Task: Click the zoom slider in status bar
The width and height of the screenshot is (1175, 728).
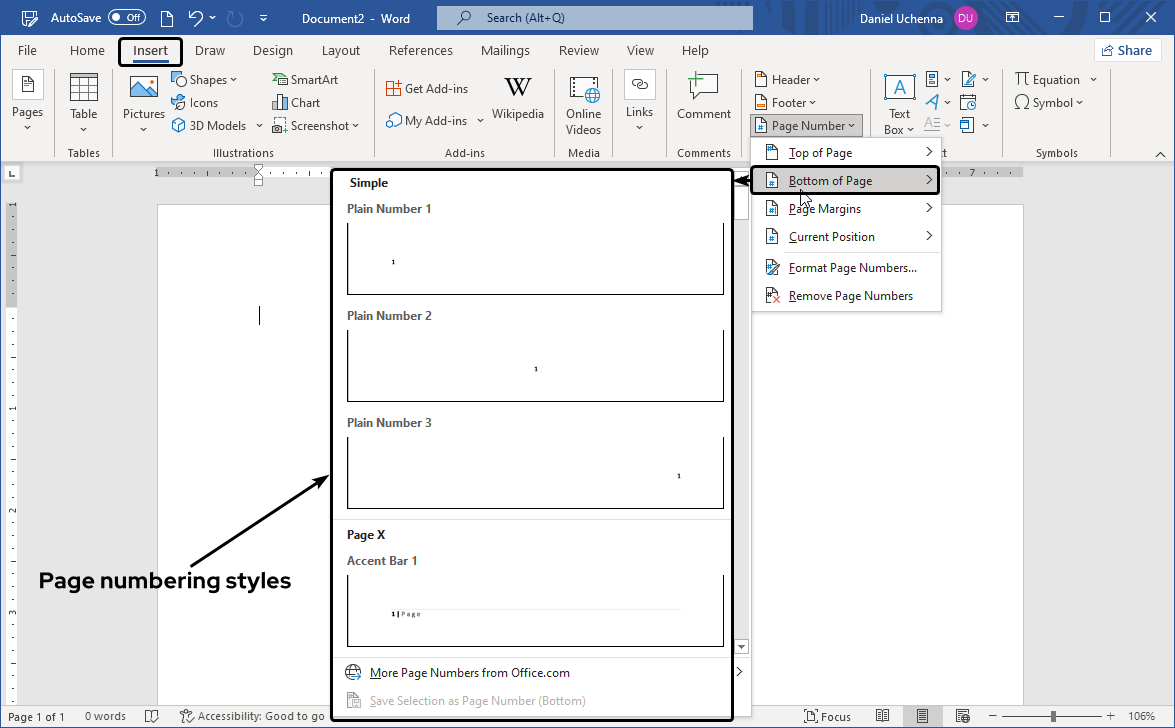Action: (1052, 716)
